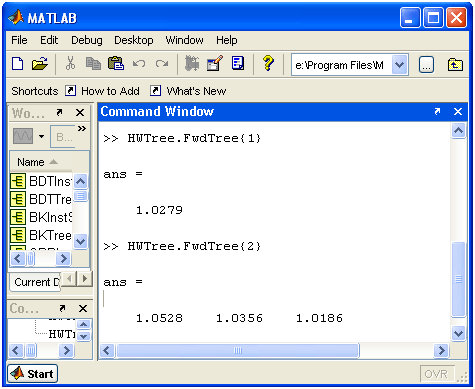The image size is (475, 389).
Task: Click the Profiler toolbar icon
Action: pos(238,63)
